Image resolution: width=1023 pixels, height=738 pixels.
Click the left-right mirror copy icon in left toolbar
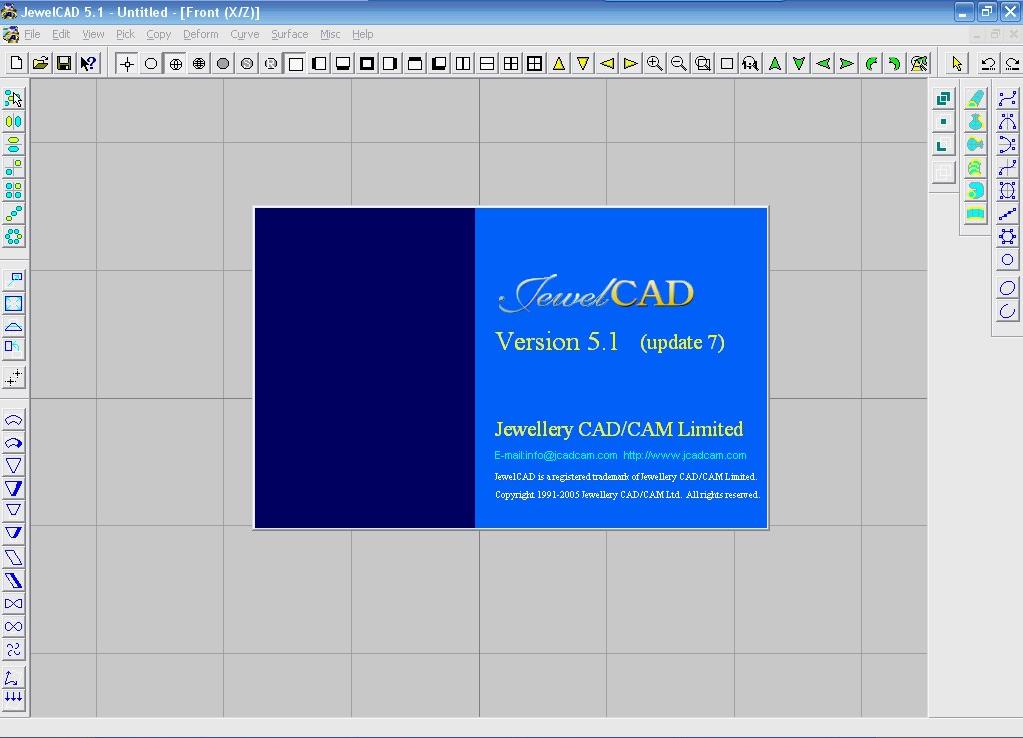click(x=13, y=121)
